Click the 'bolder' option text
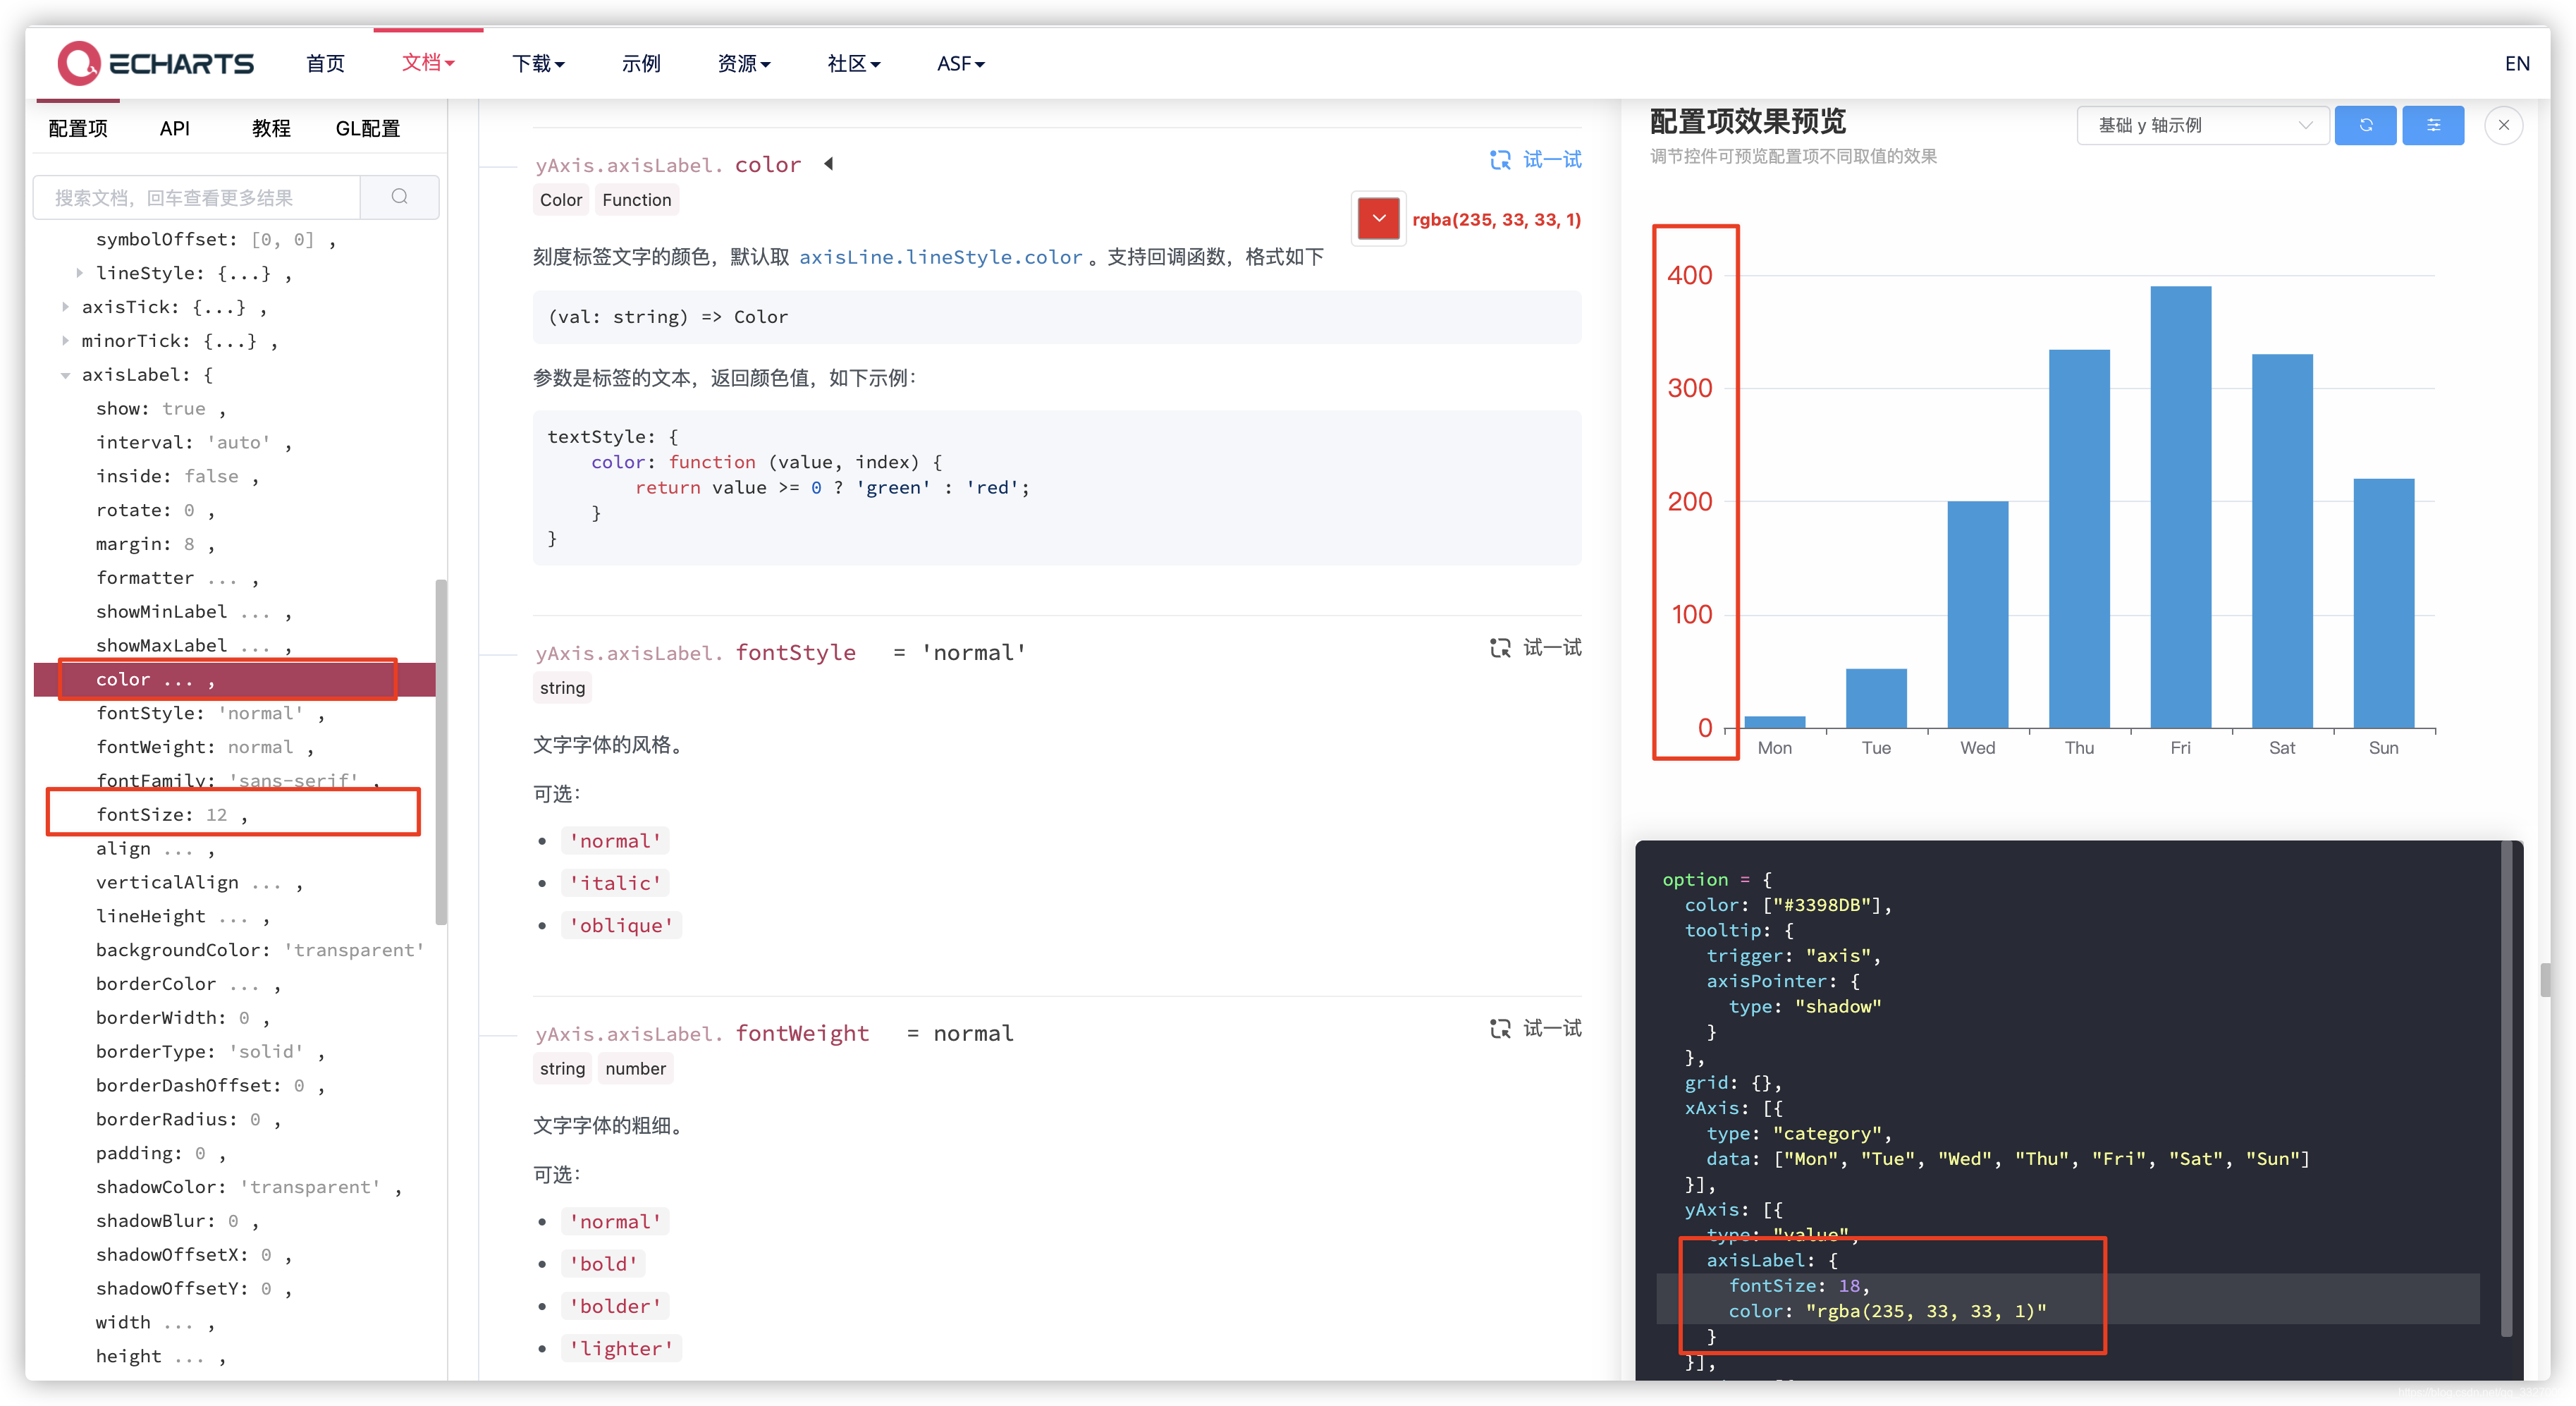This screenshot has height=1406, width=2576. click(x=614, y=1306)
